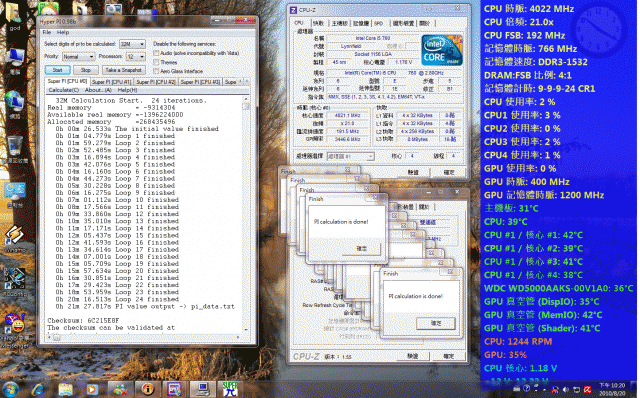Toggle the Themes checkbox in Hyper PI
Image resolution: width=640 pixels, height=398 pixels.
[x=156, y=62]
